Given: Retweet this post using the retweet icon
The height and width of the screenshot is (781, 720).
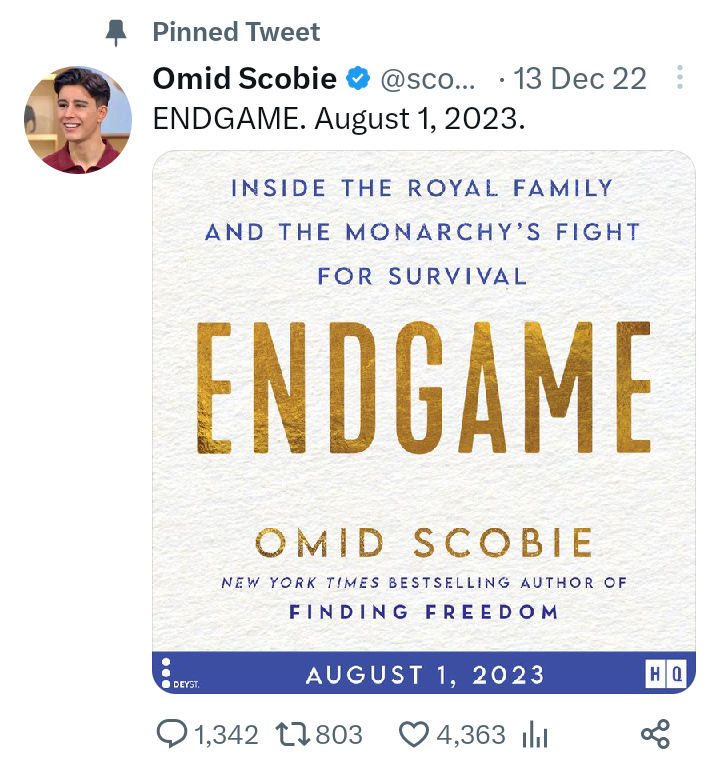Looking at the screenshot, I should pos(294,735).
